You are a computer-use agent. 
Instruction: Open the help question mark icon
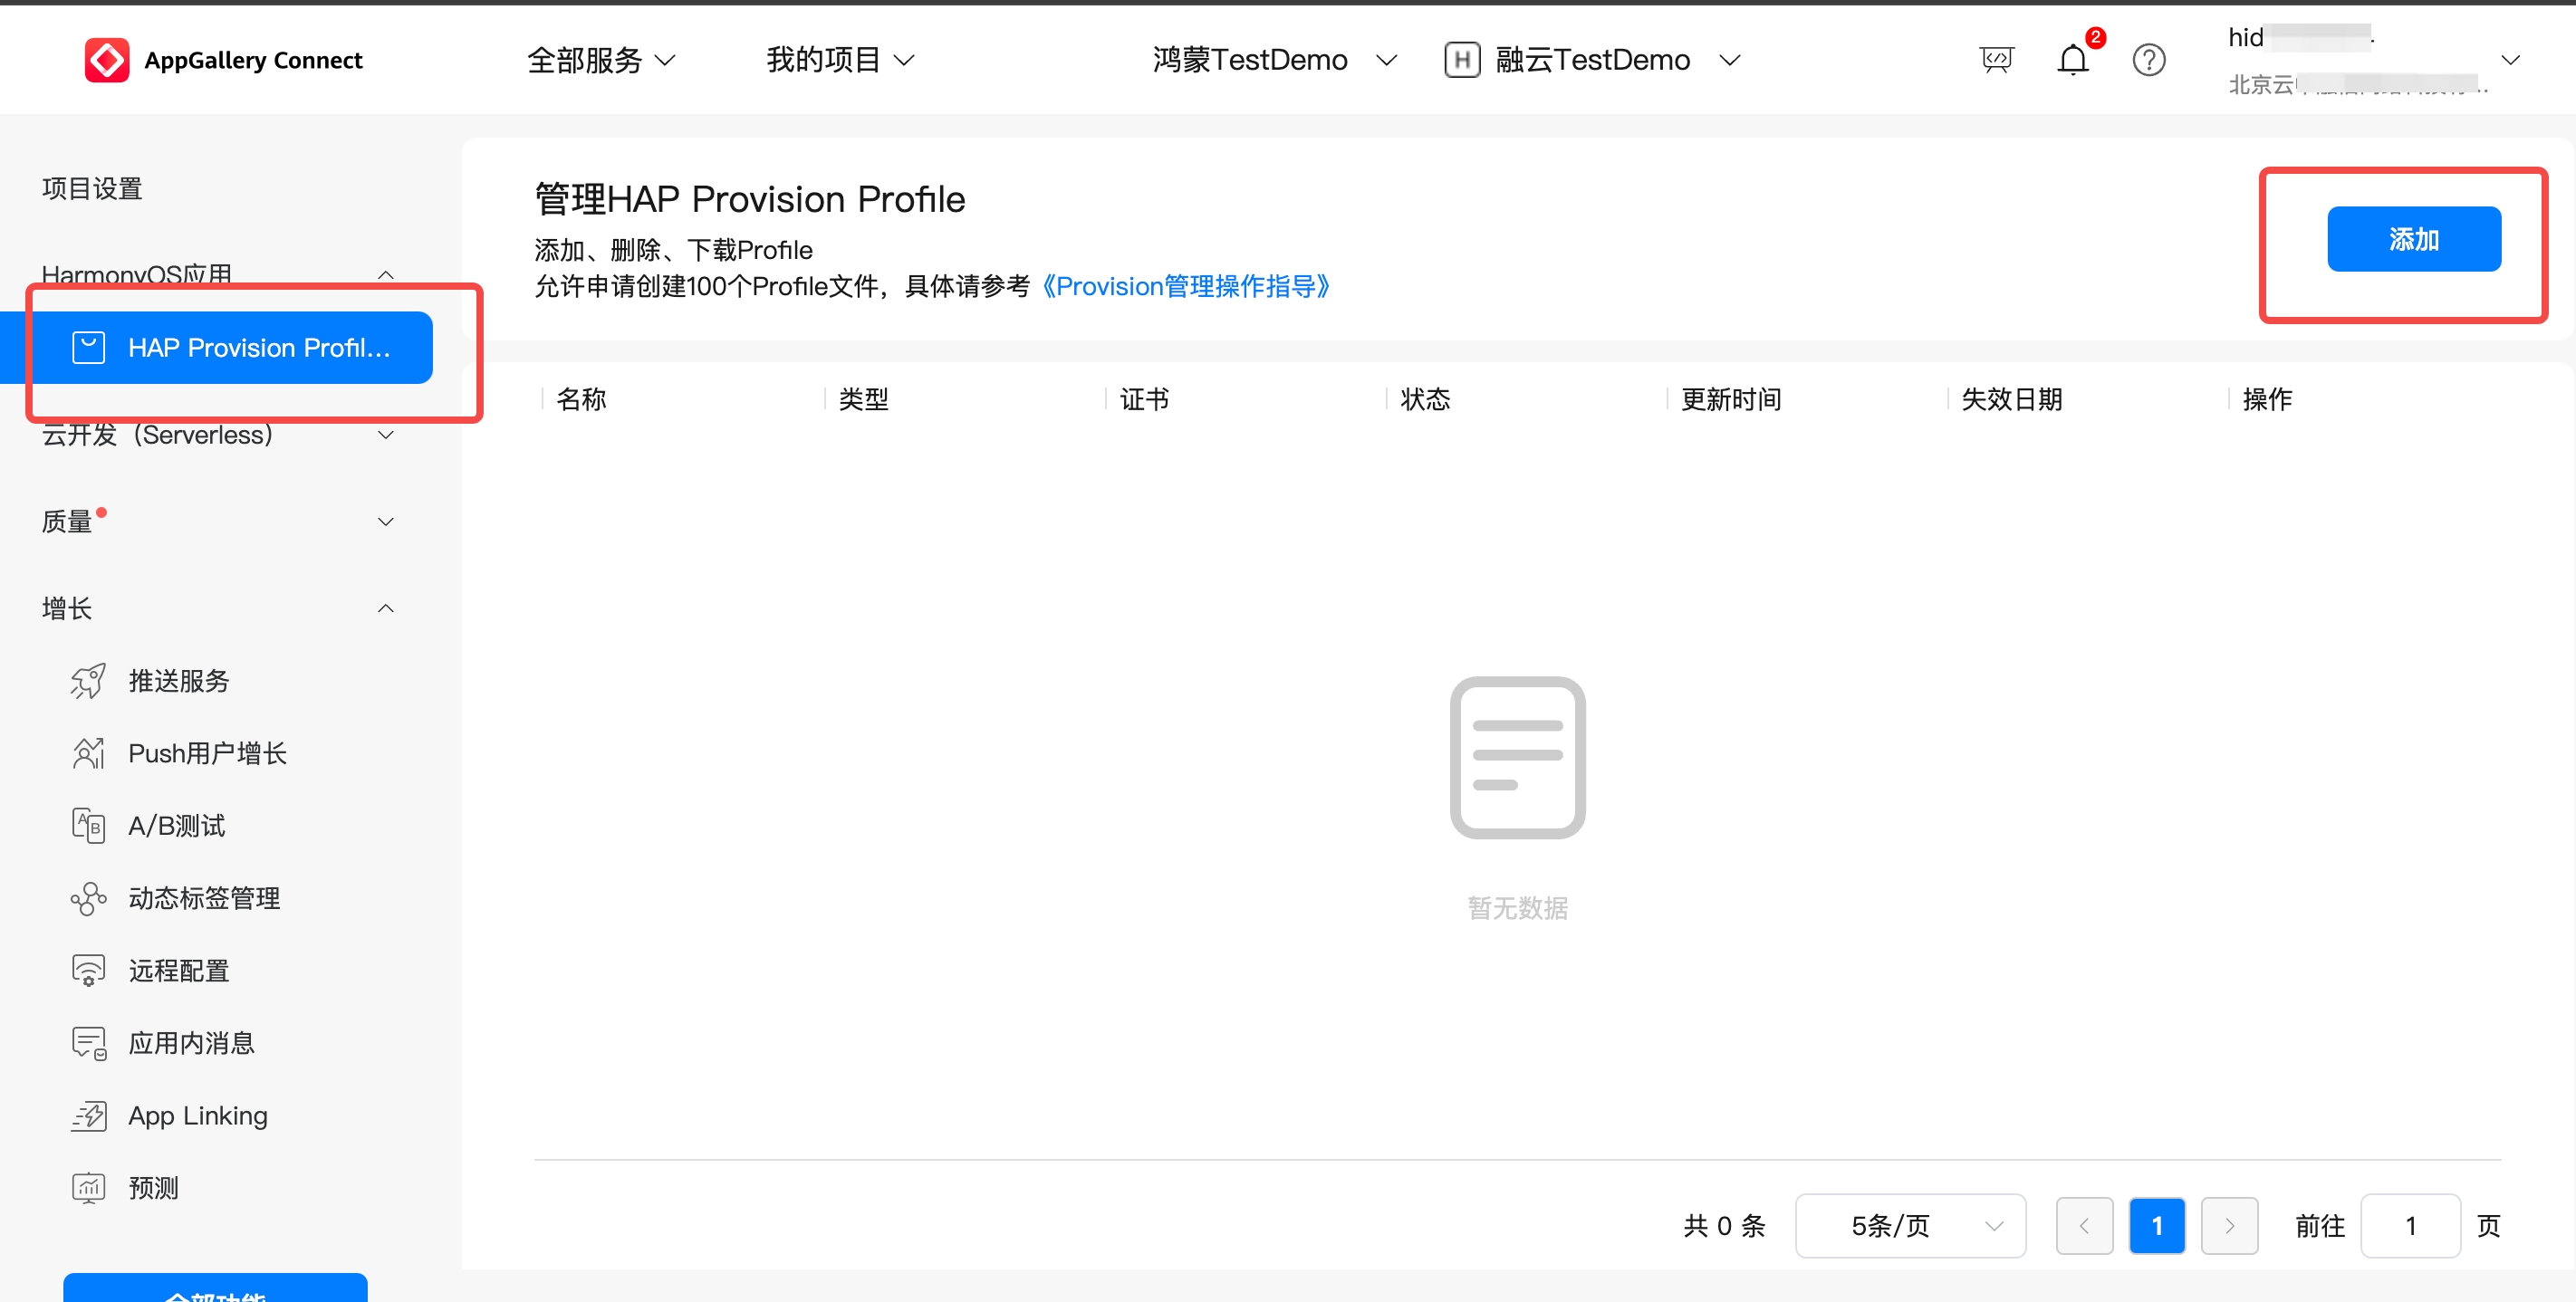(x=2148, y=60)
